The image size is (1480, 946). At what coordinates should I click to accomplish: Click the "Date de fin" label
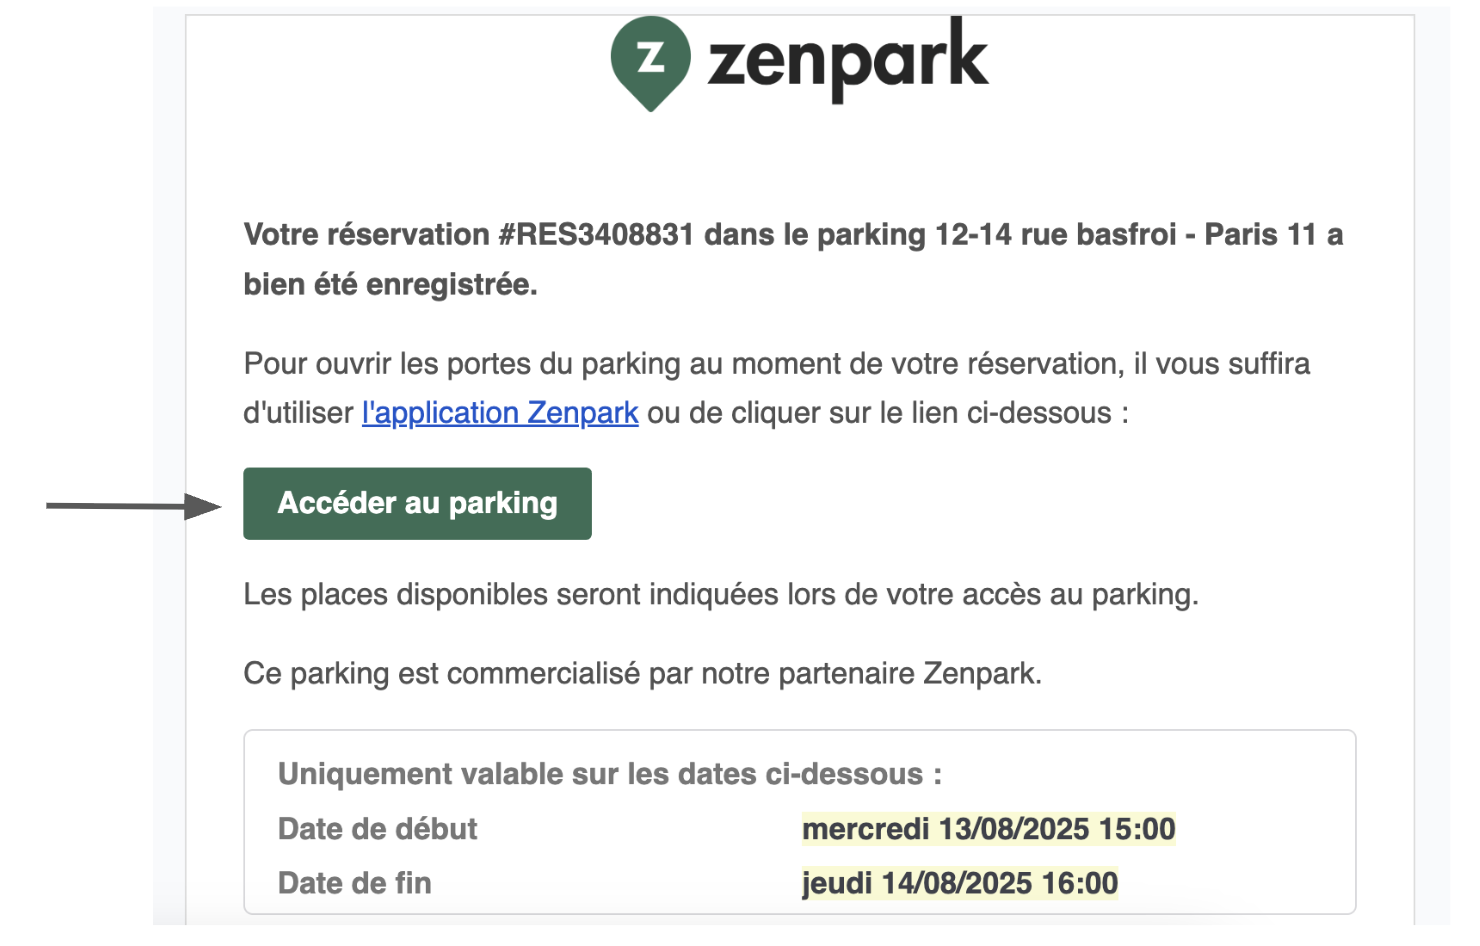(x=354, y=883)
